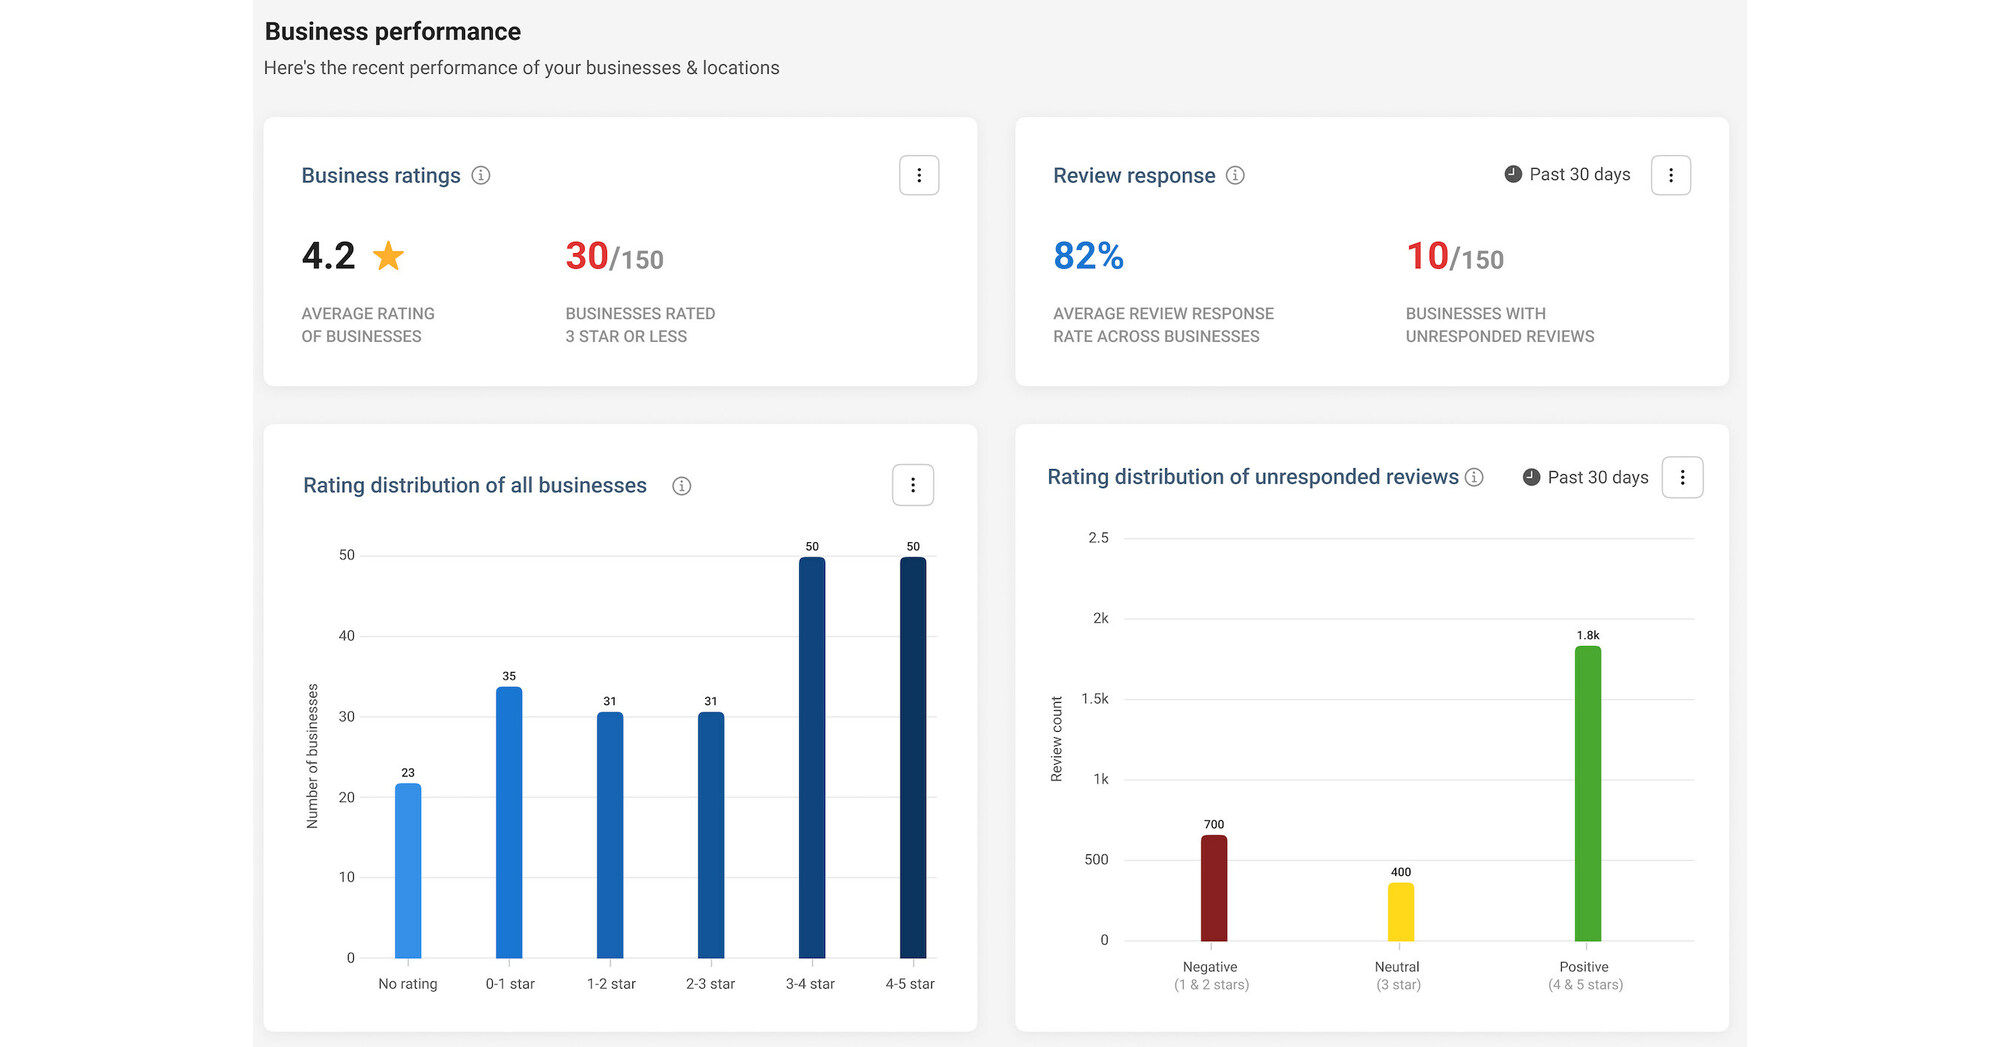Open the Business ratings card kebab menu
2000x1047 pixels.
pos(918,175)
